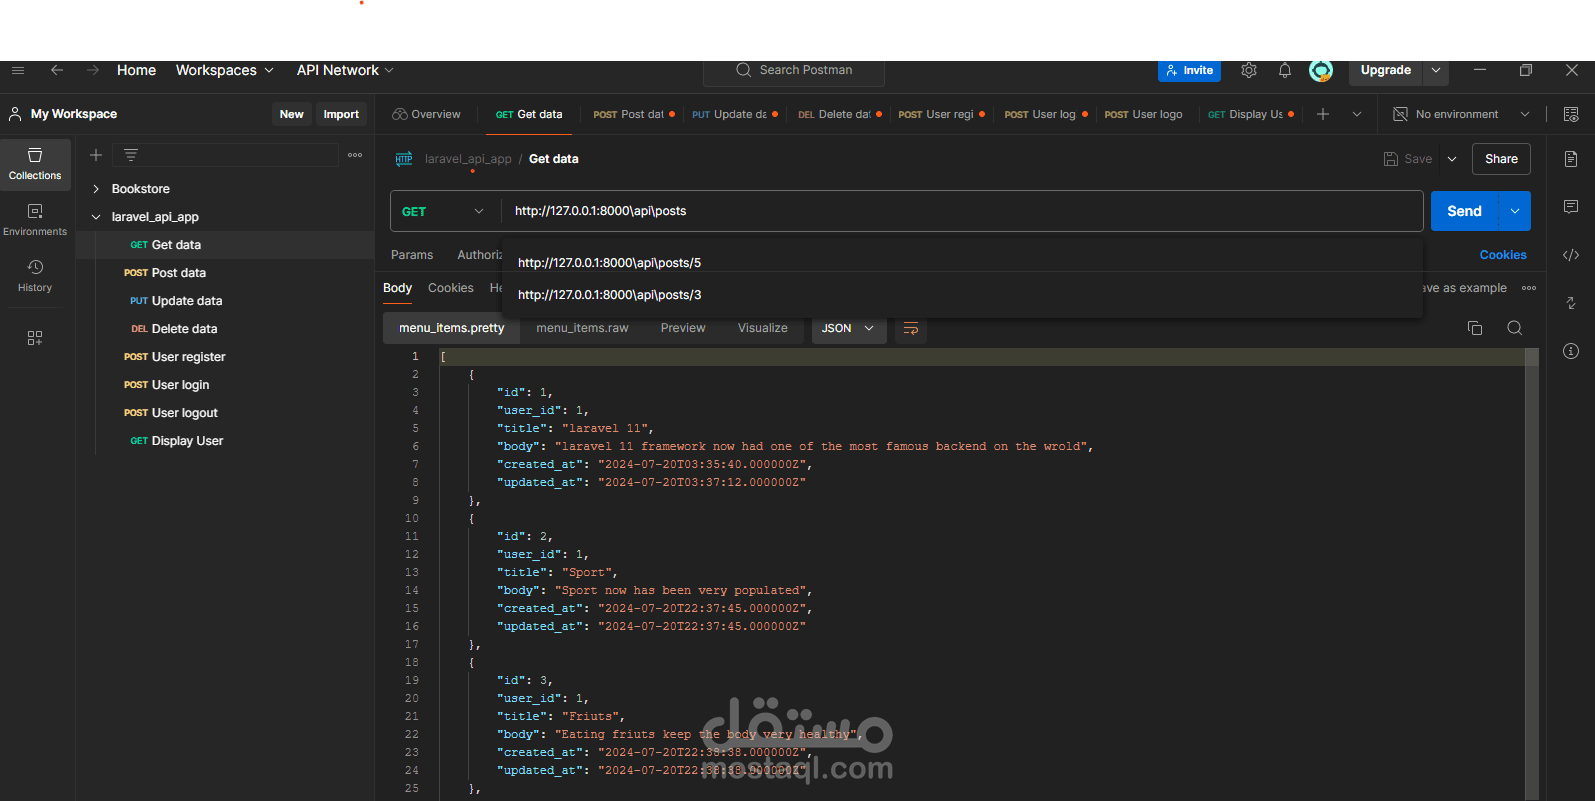Click the HTTP request type icon
Screen dimensions: 1595x801
click(404, 159)
